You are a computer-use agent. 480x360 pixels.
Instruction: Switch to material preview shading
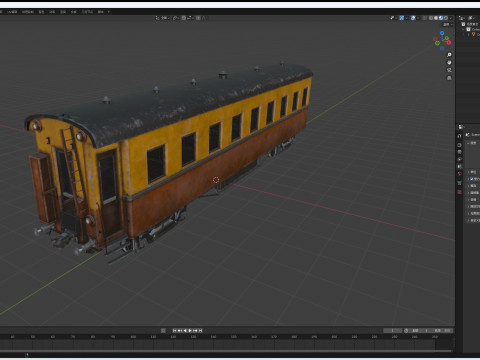click(441, 18)
